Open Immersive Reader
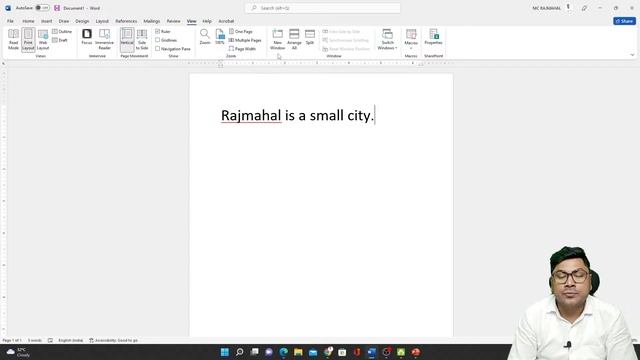This screenshot has height=360, width=640. [x=104, y=40]
